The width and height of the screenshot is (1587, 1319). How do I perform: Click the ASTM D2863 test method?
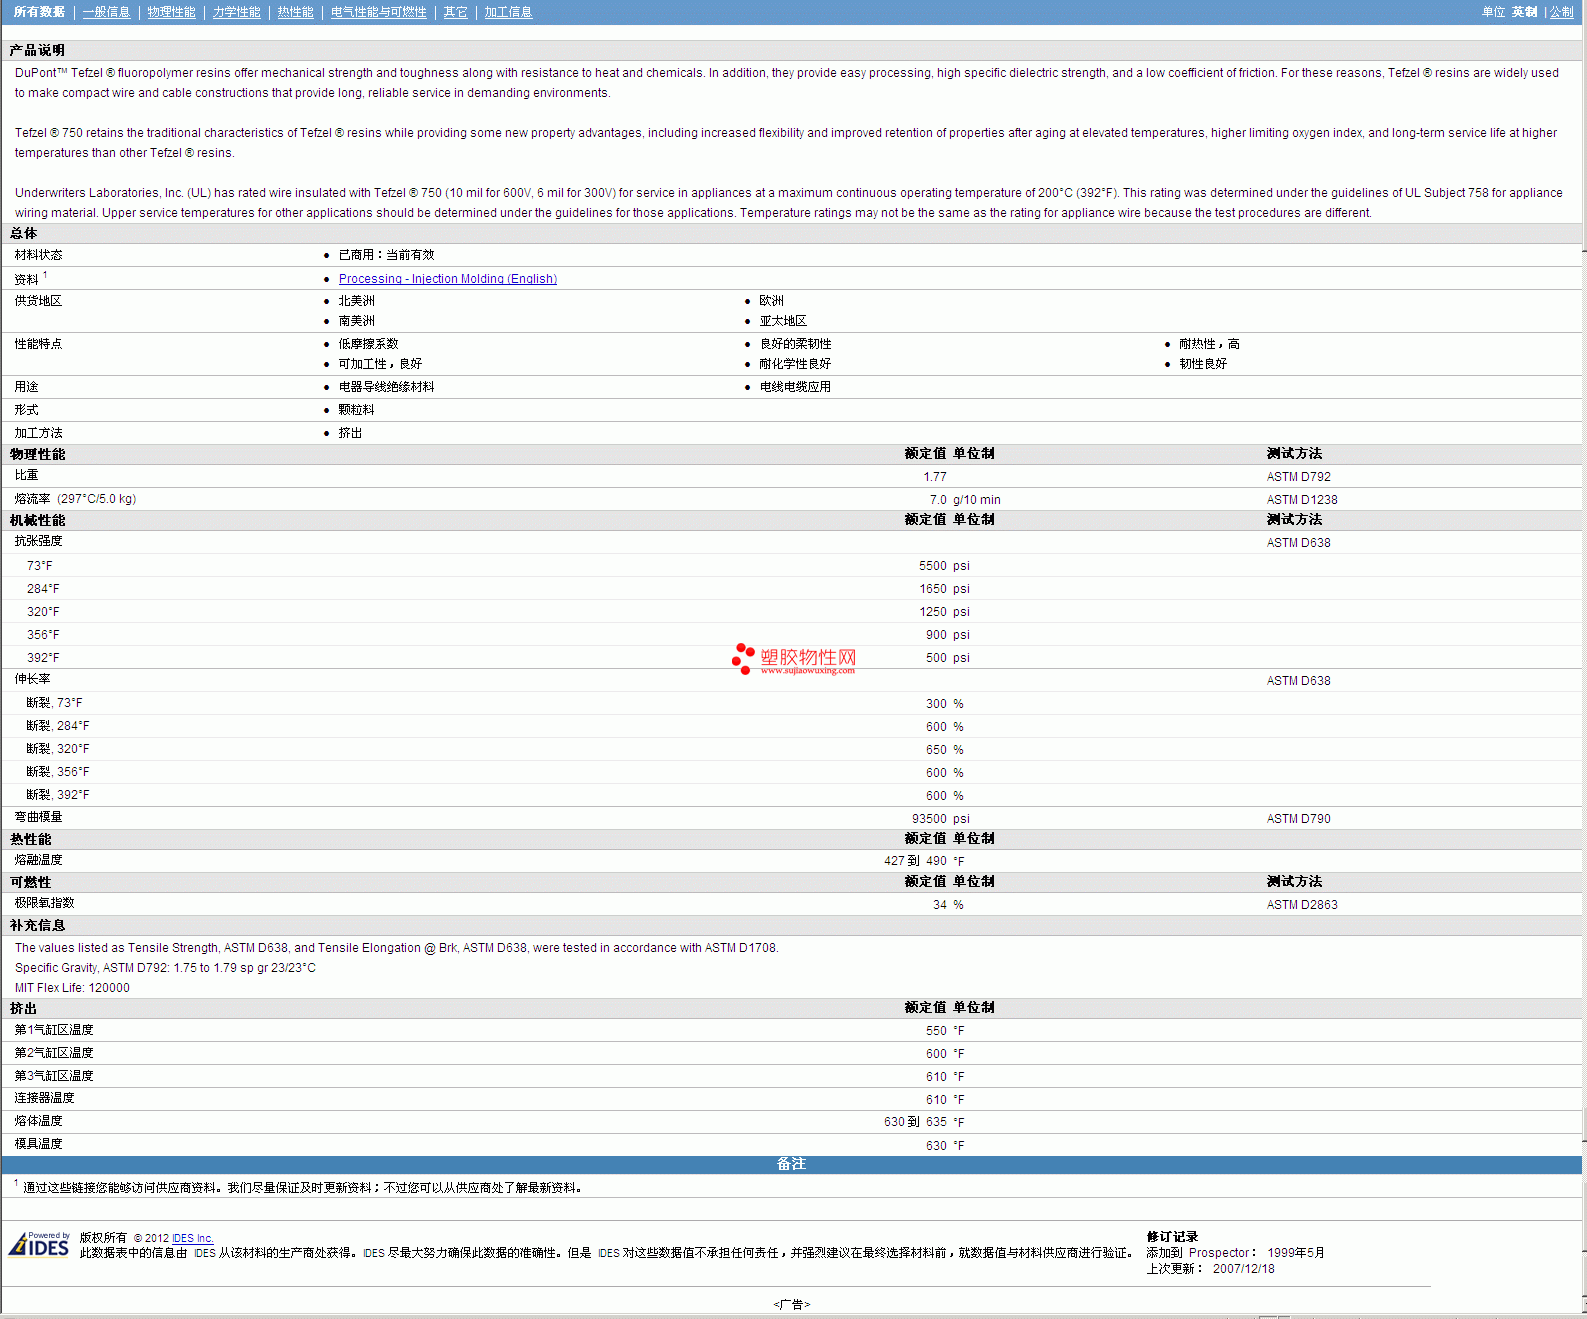click(x=1301, y=905)
